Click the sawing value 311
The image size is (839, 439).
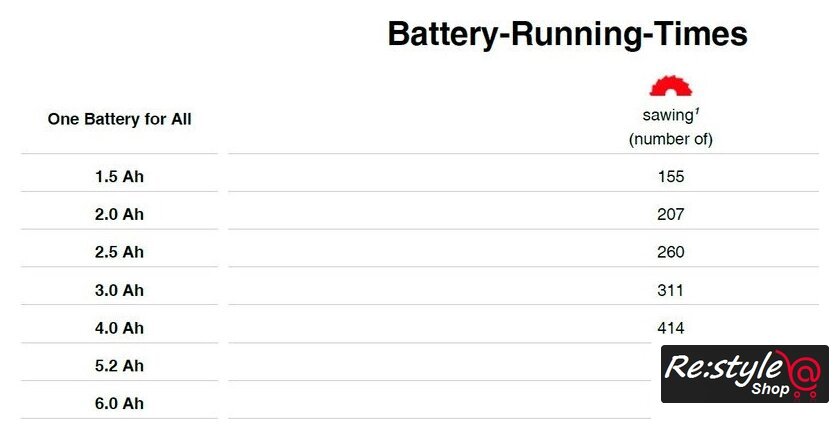670,290
